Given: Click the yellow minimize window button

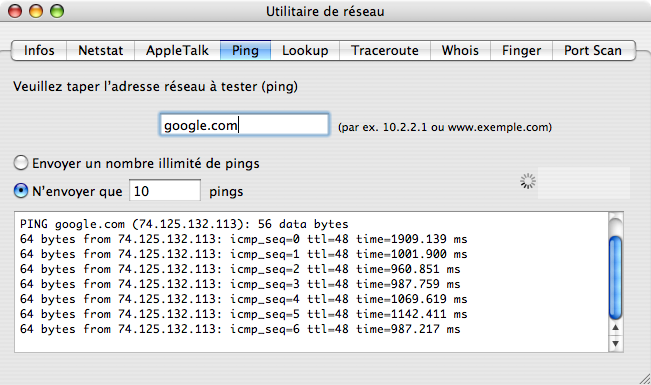Looking at the screenshot, I should 36,11.
